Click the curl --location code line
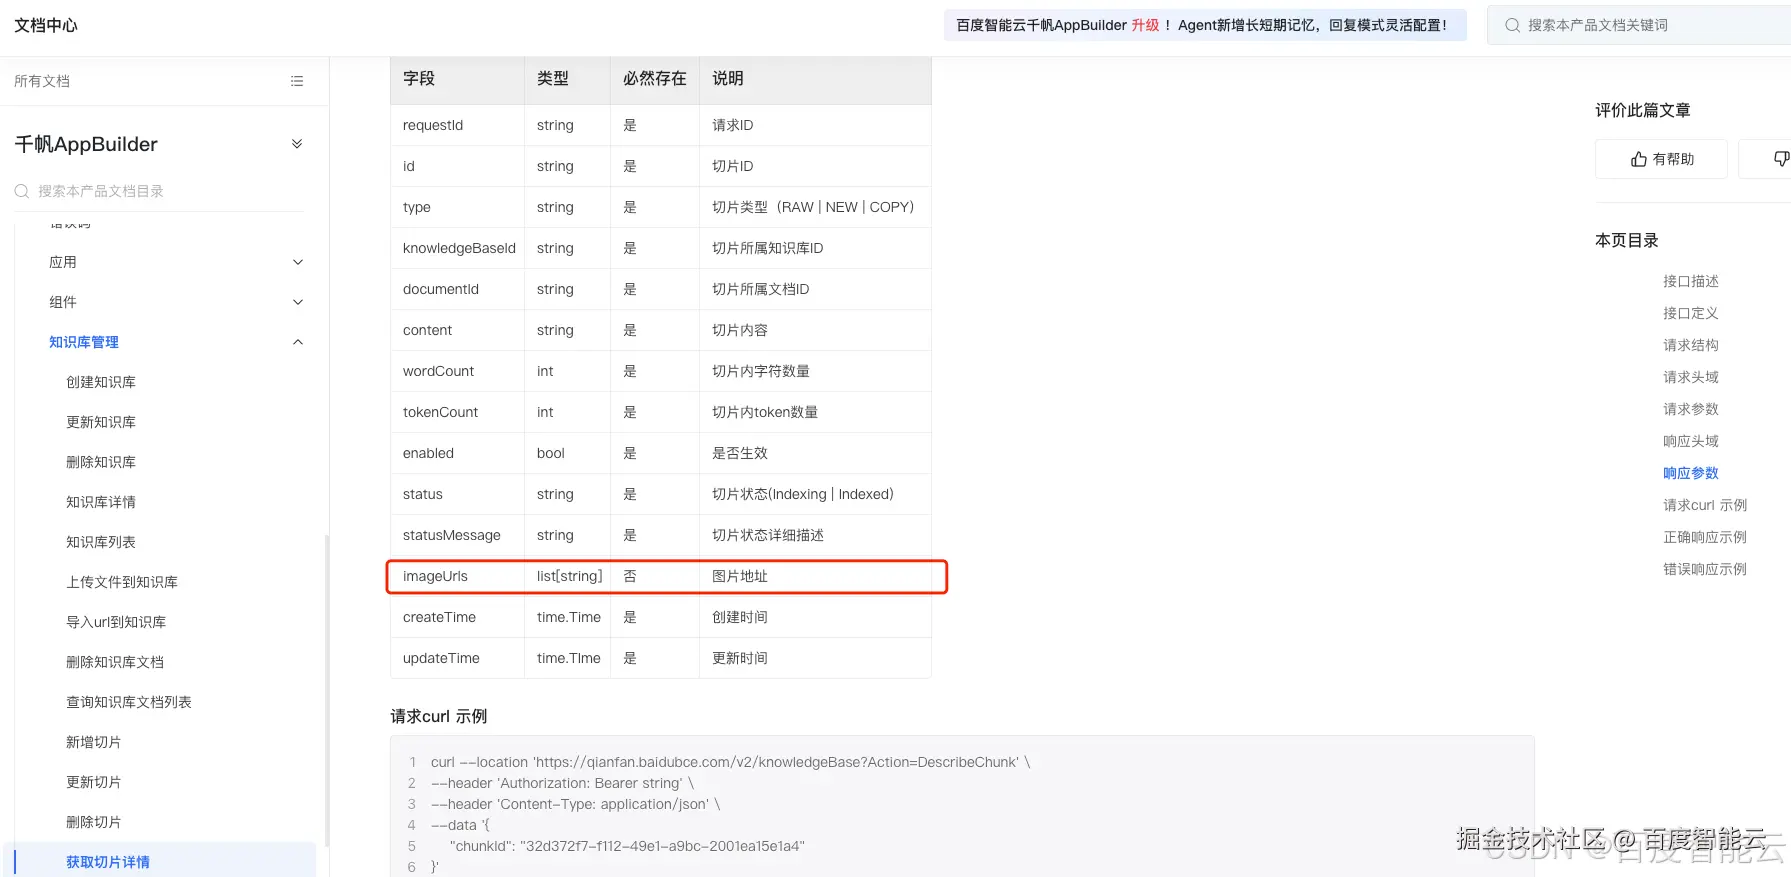Image resolution: width=1791 pixels, height=877 pixels. click(730, 762)
